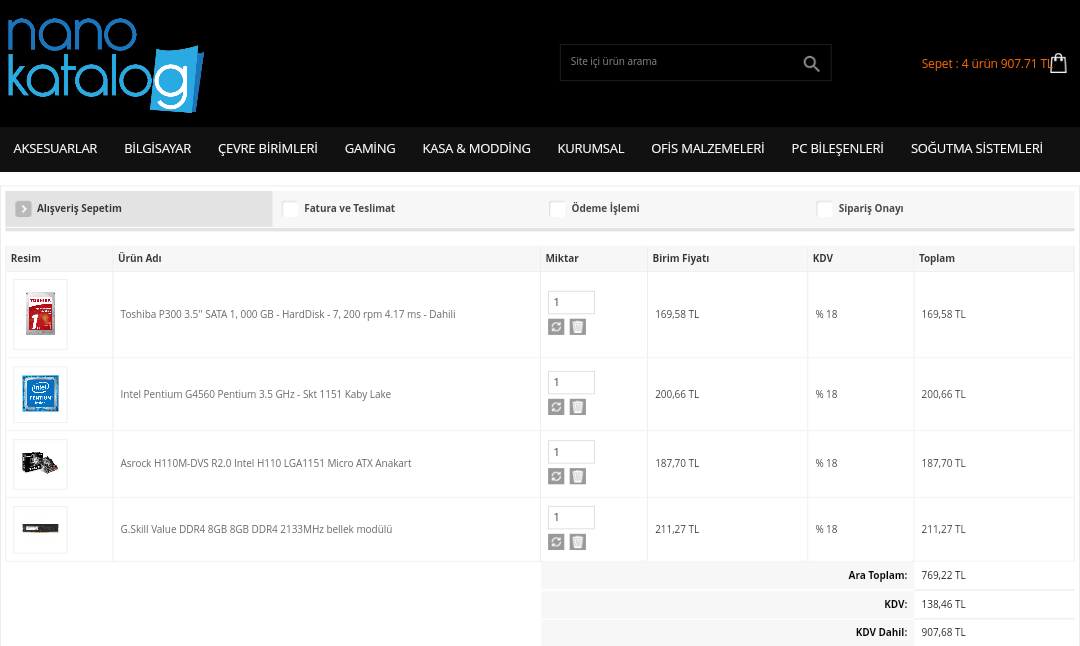The image size is (1080, 646).
Task: Click the Sipariş Onayı step box
Action: [824, 209]
